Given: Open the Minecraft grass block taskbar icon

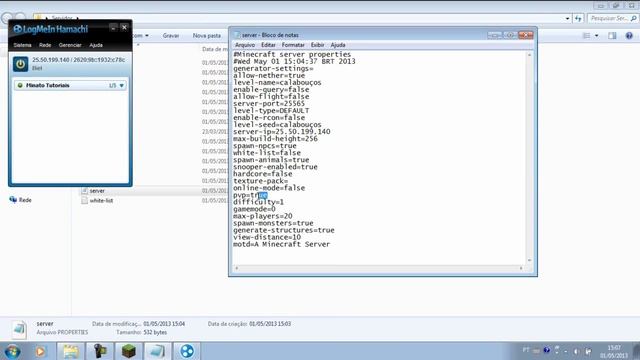Looking at the screenshot, I should [129, 351].
